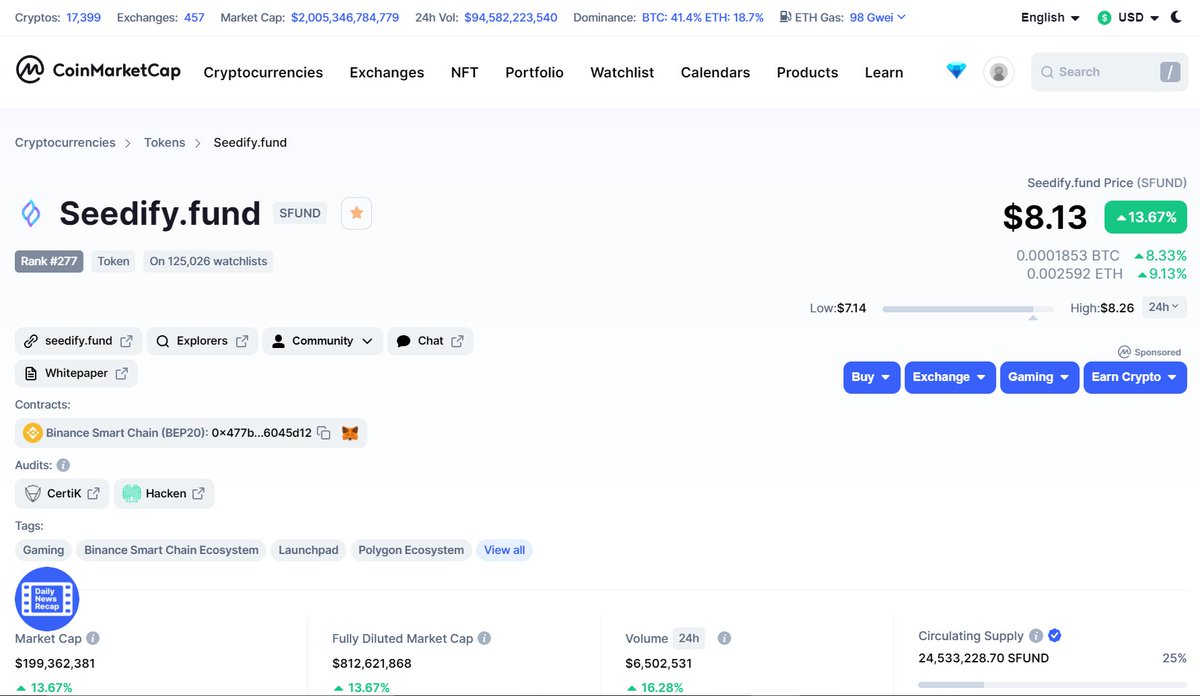Viewport: 1200px width, 696px height.
Task: Open the USD currency dropdown
Action: pyautogui.click(x=1138, y=17)
